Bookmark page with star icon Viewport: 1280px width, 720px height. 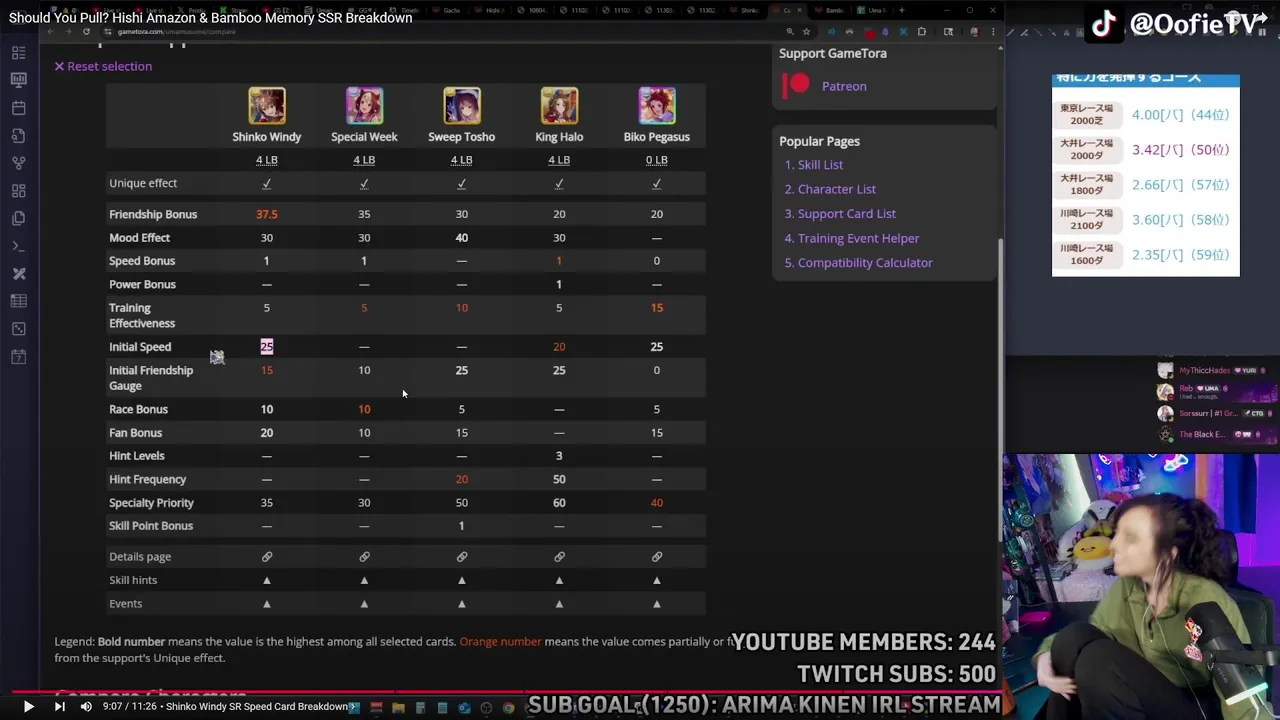click(806, 32)
